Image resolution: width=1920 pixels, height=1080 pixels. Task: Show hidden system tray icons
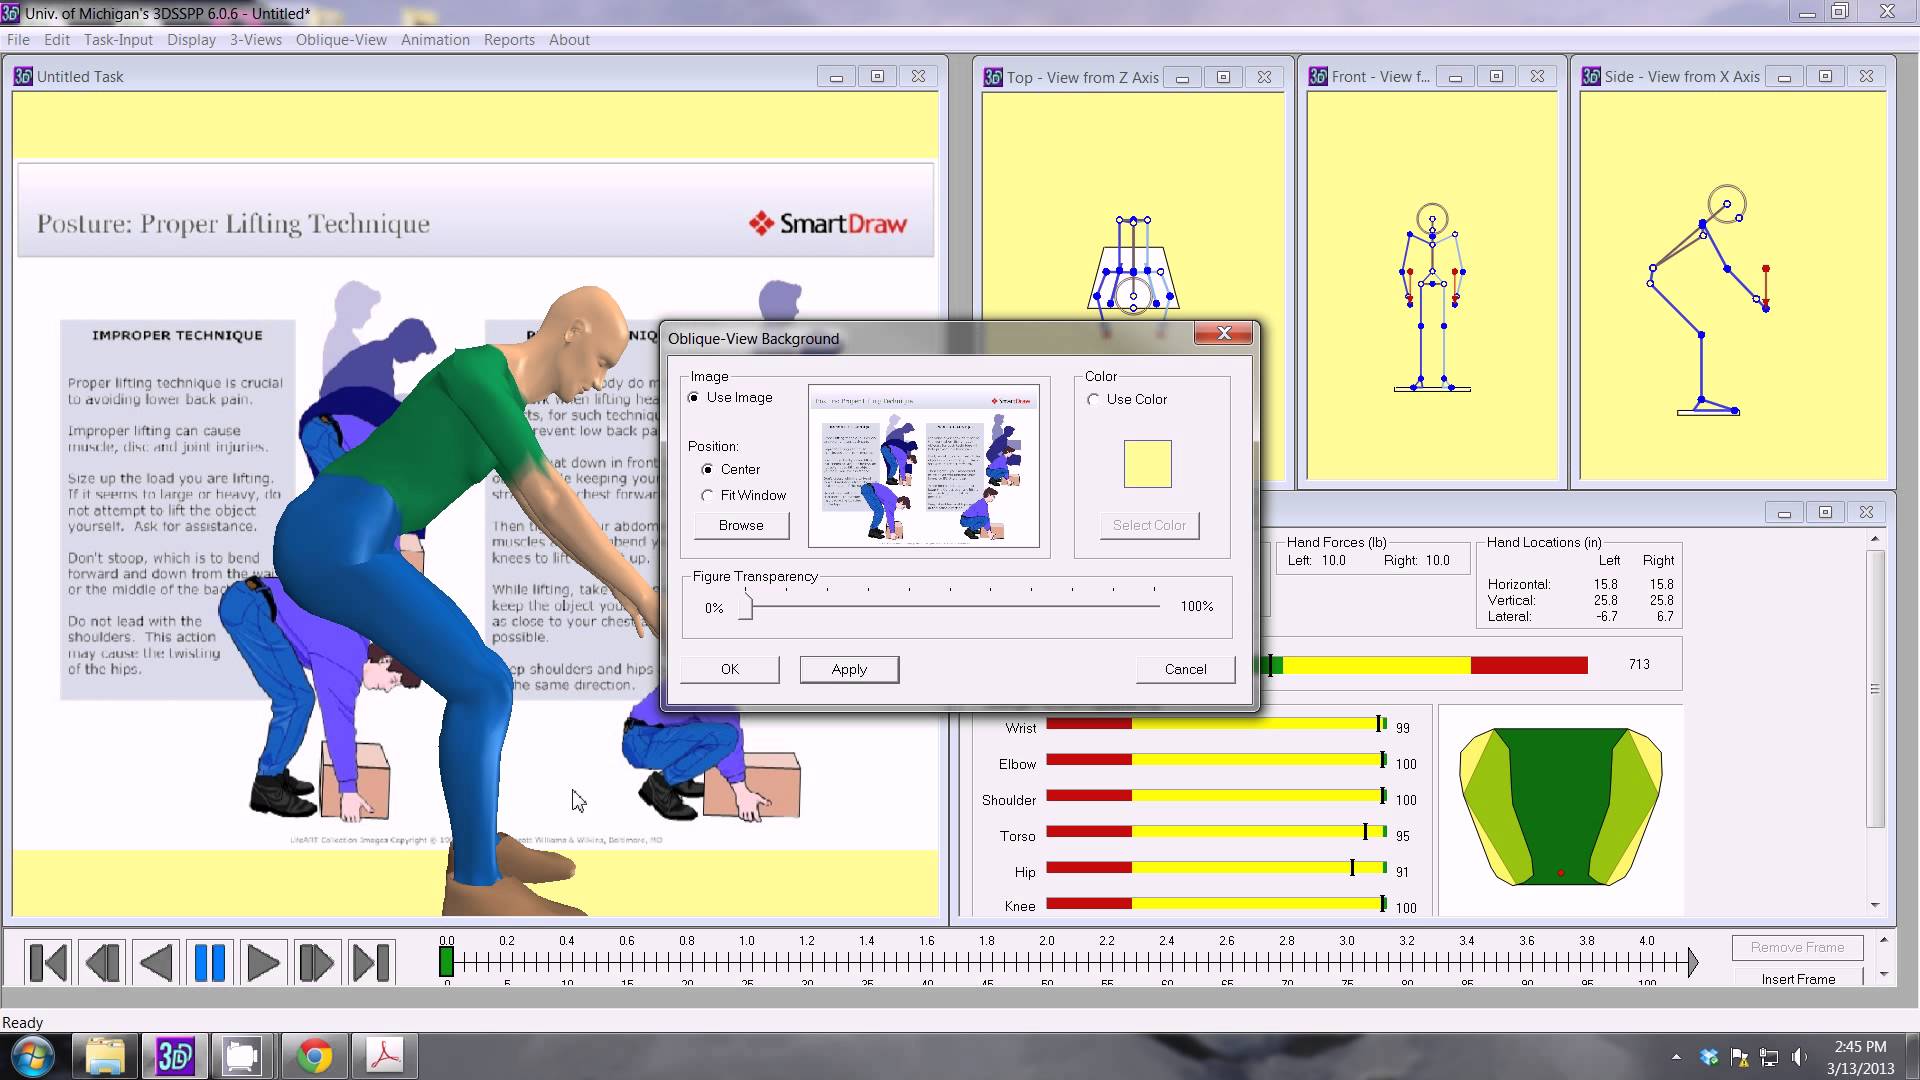[x=1676, y=1057]
